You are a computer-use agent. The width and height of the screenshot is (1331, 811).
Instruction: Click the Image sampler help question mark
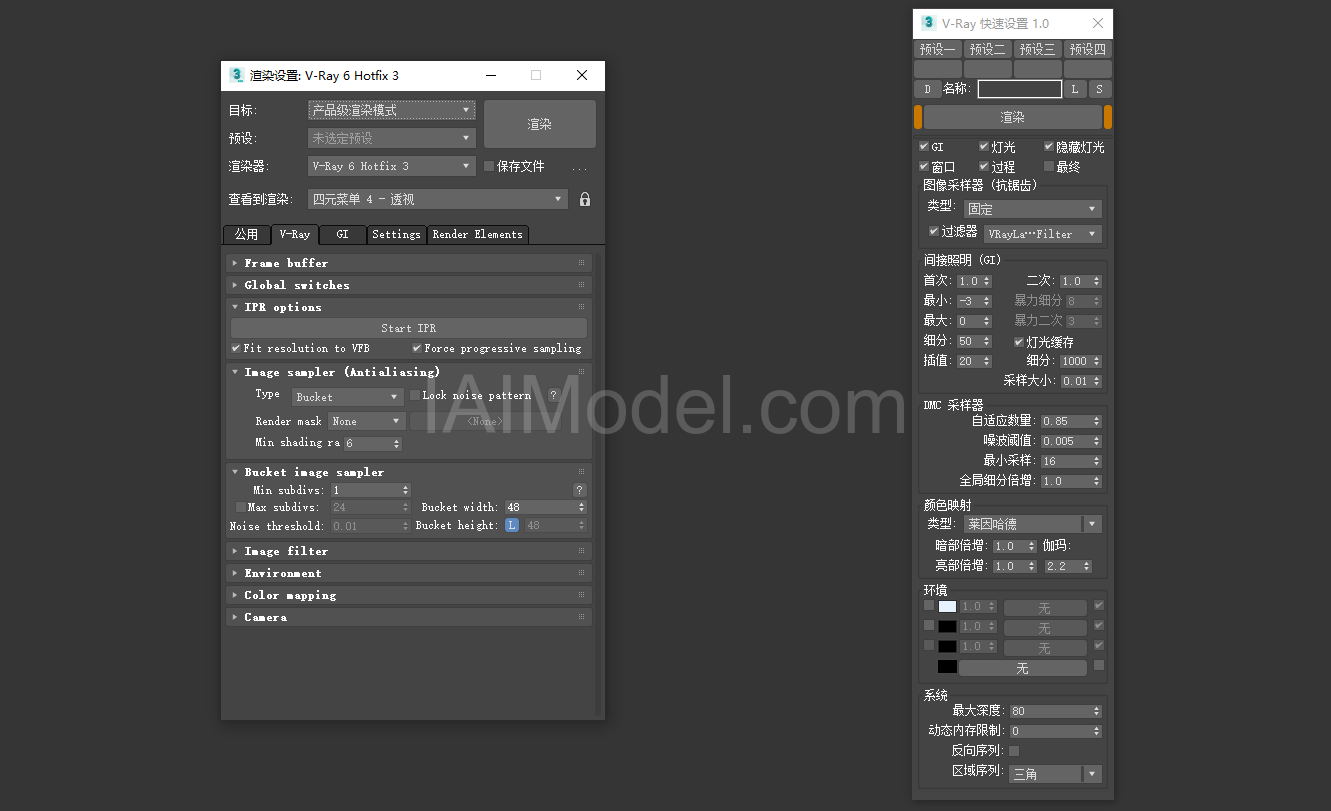pyautogui.click(x=553, y=395)
